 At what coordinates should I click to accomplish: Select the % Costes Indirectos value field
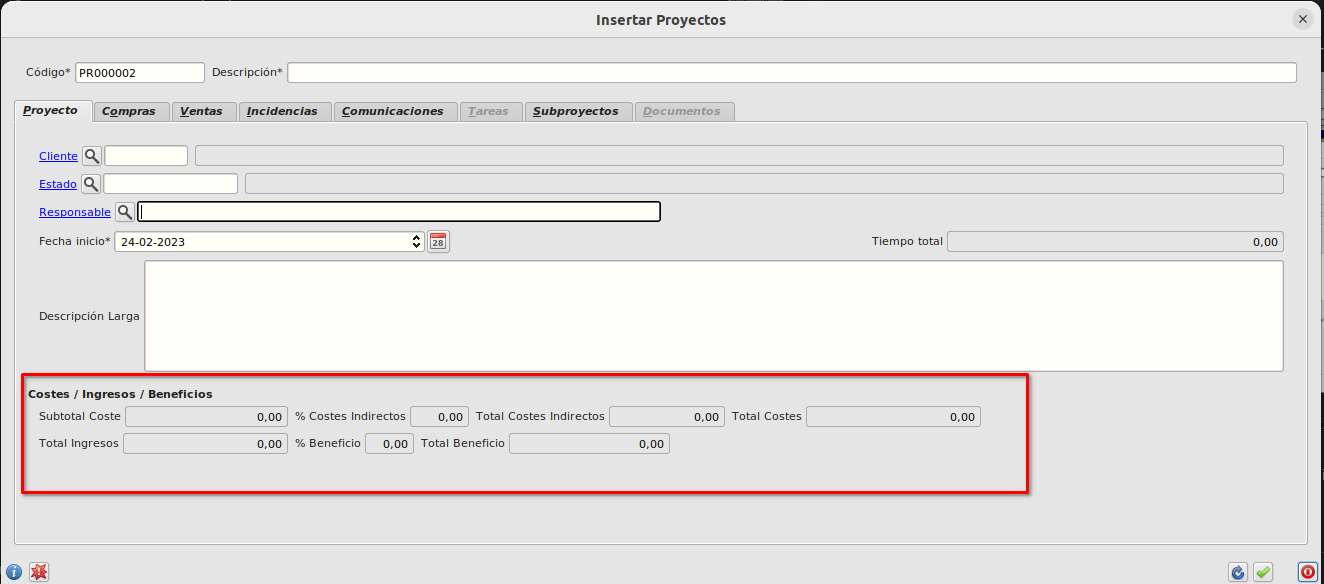pos(439,417)
